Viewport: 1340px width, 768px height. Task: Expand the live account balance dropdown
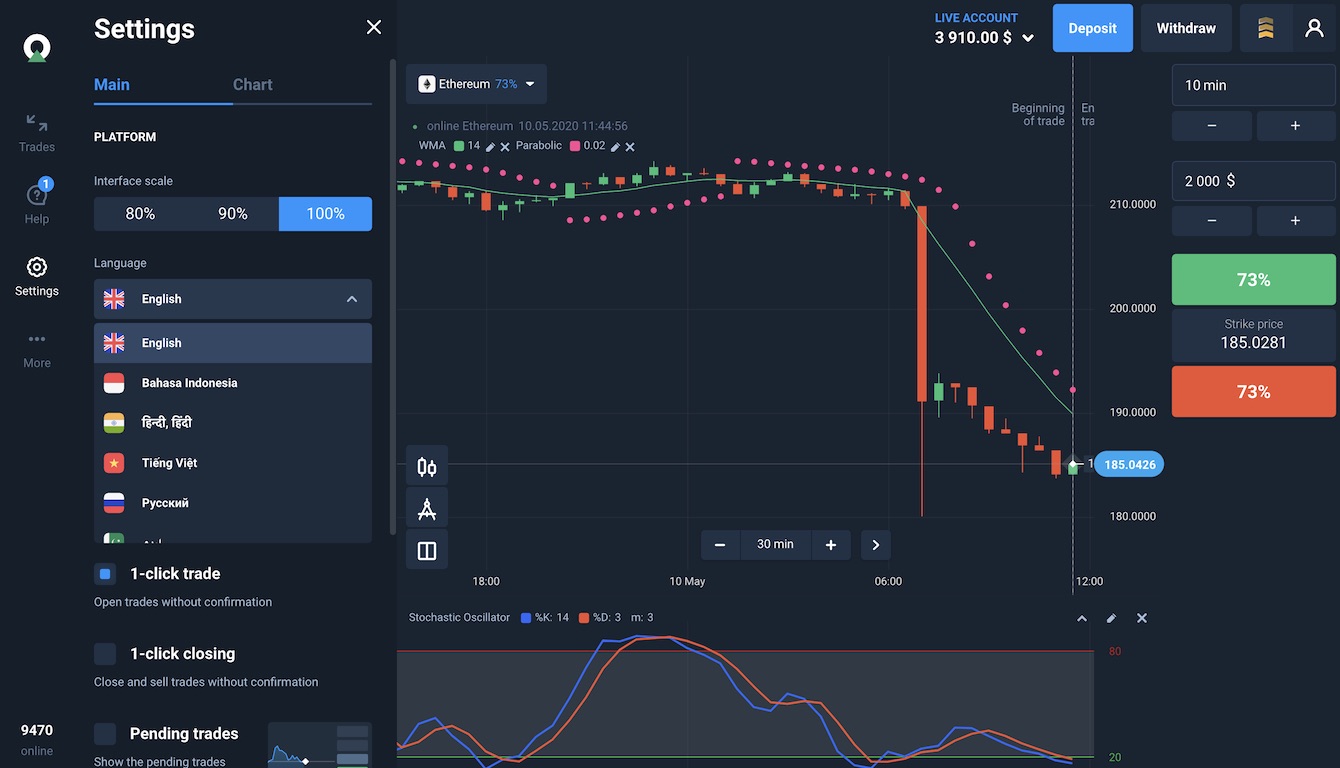click(1028, 39)
